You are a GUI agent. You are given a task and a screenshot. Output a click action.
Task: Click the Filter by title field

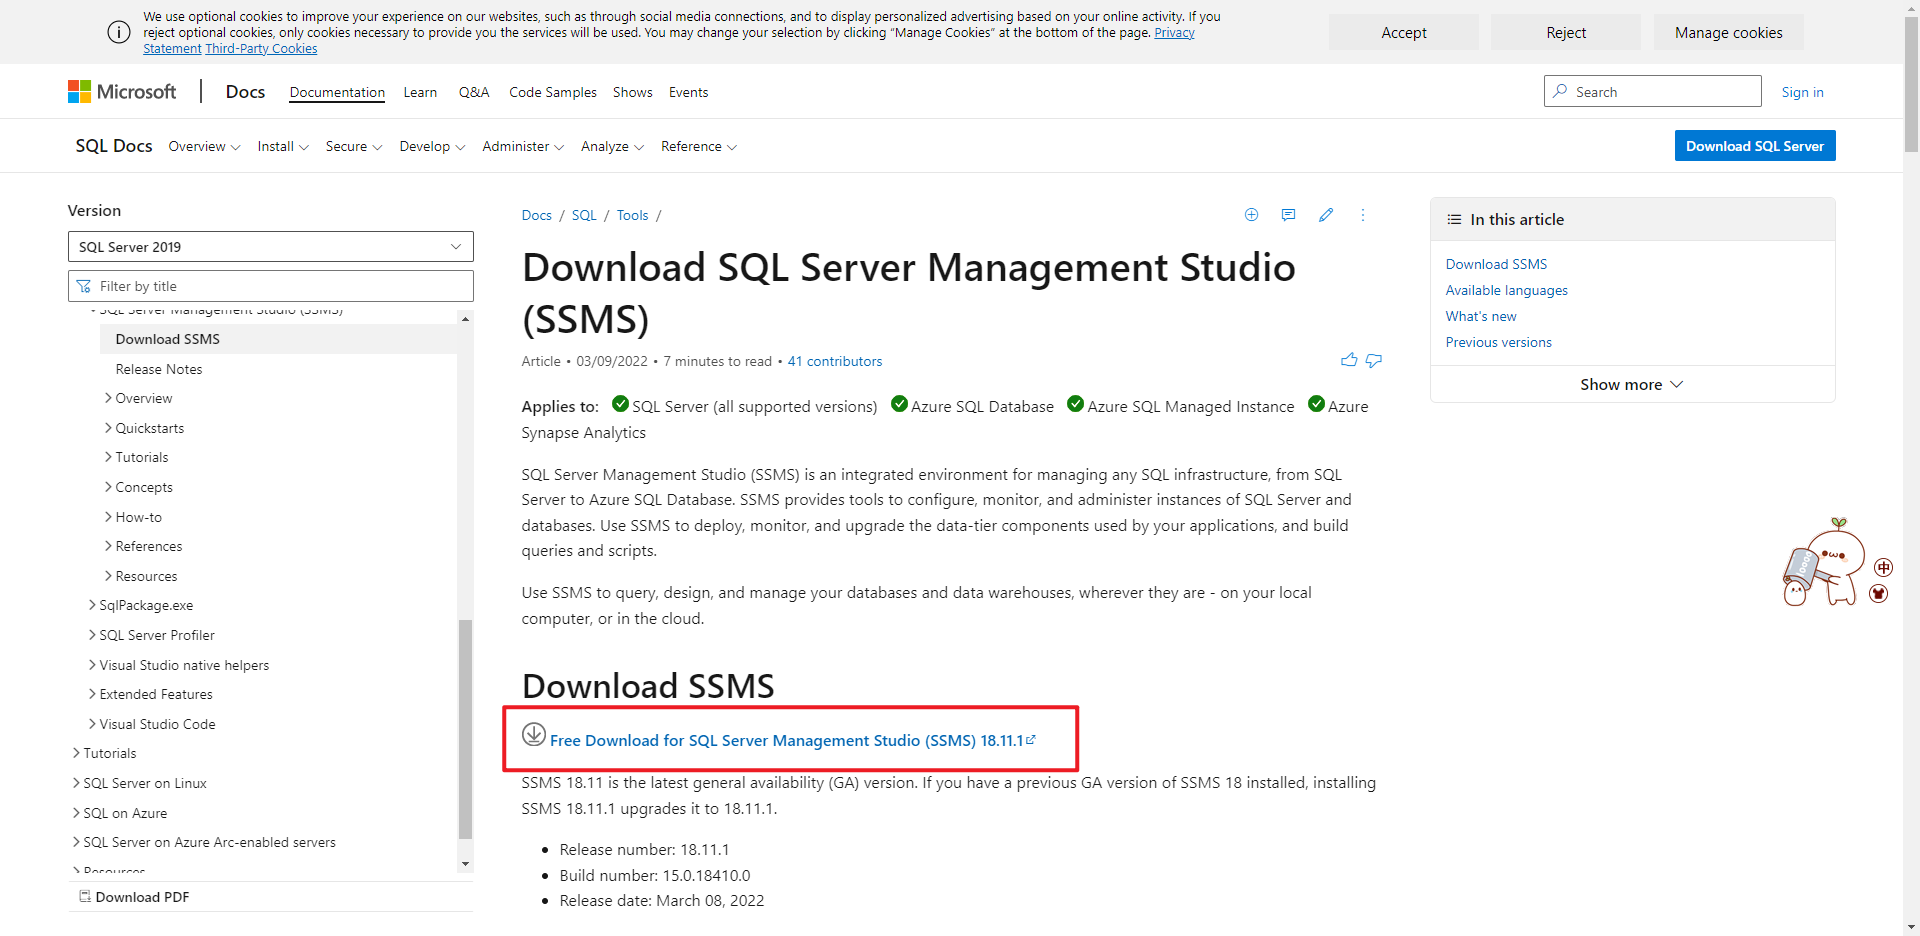271,286
